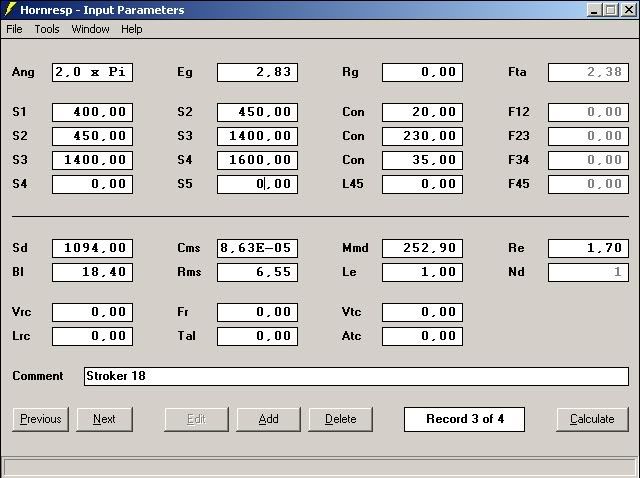640x478 pixels.
Task: Maximize the Hornresp window
Action: 611,10
